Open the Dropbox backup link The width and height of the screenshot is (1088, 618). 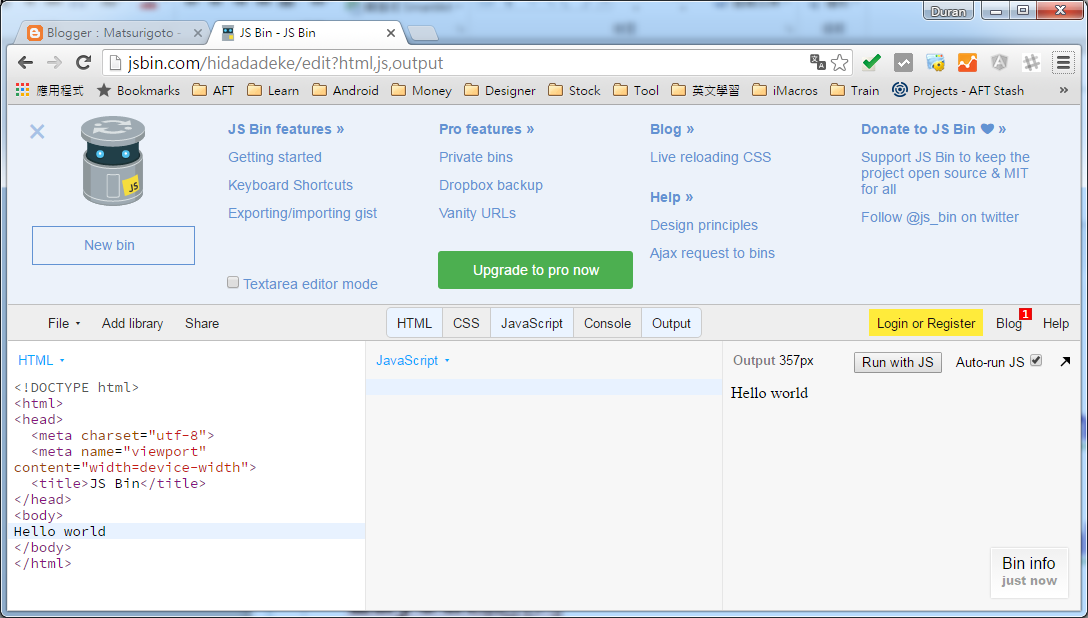pos(491,185)
